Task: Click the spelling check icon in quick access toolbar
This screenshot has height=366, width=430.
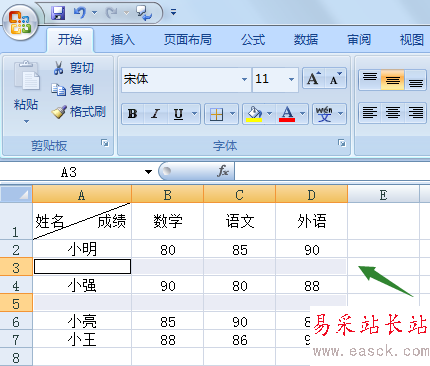Action: coord(144,13)
